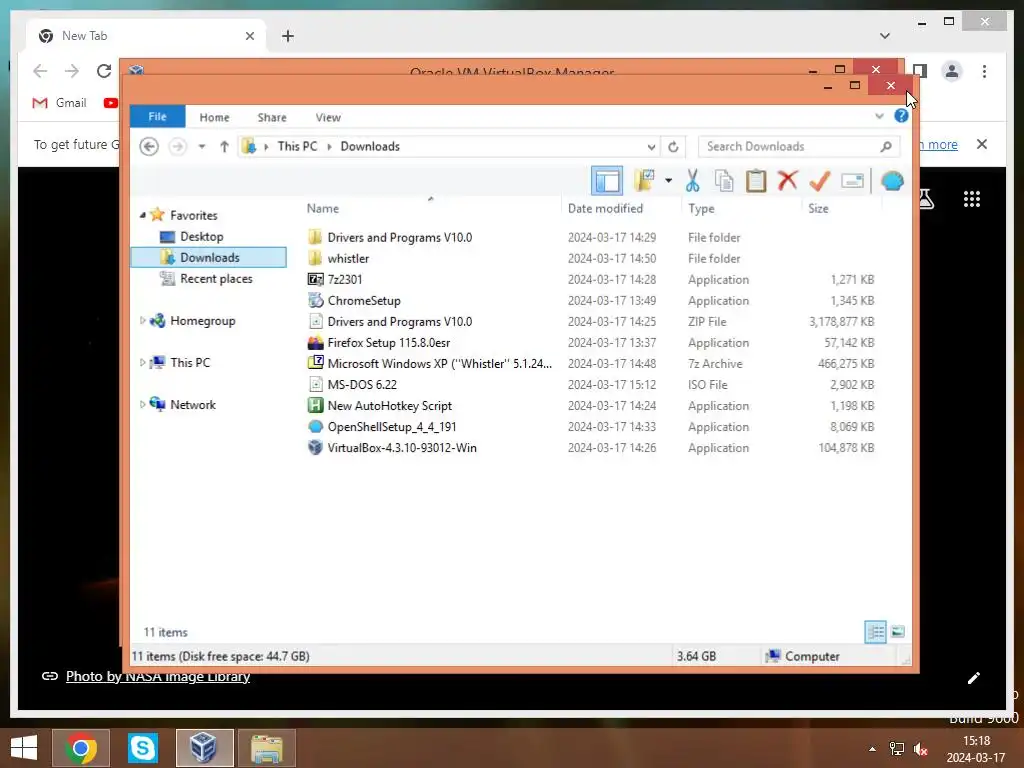Open Classic Shell settings shell icon

pos(892,181)
